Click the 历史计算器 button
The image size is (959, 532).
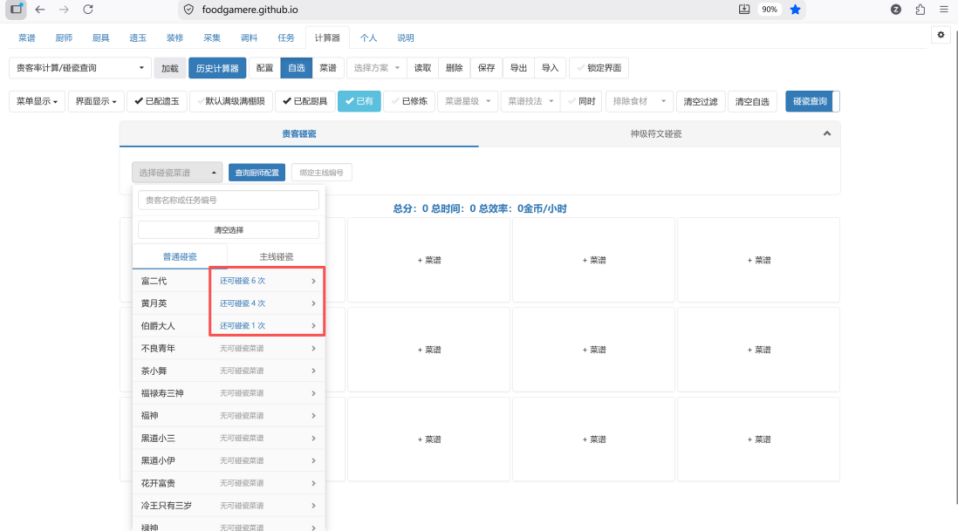coord(217,68)
